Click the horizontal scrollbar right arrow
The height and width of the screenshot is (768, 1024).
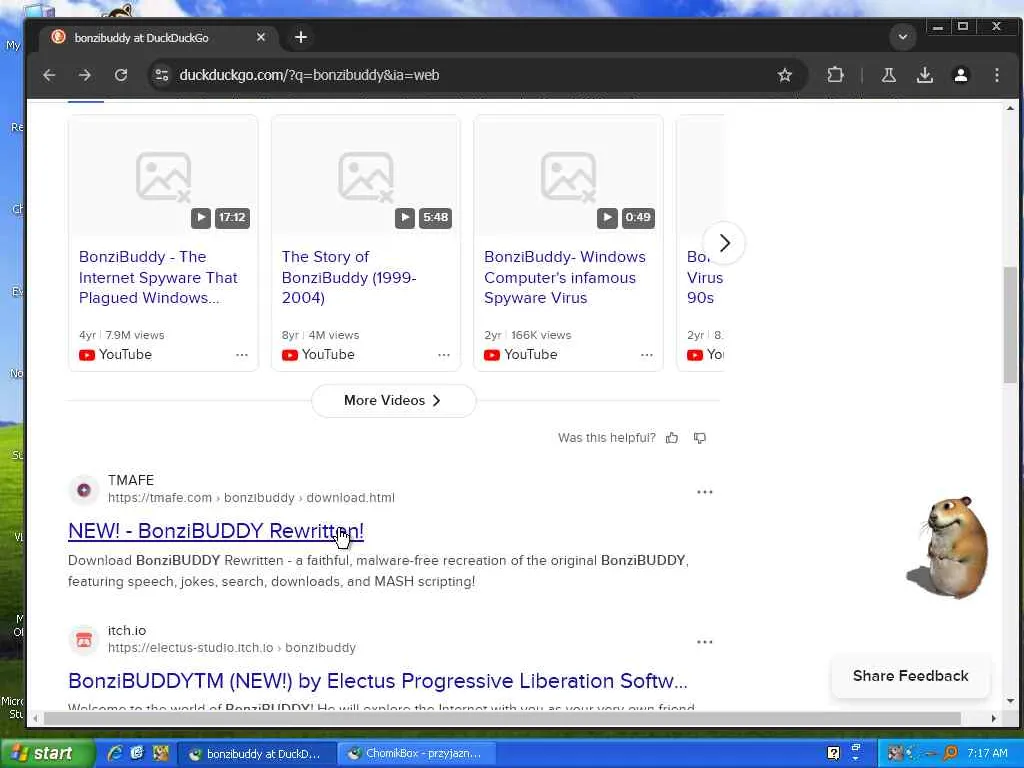[994, 718]
